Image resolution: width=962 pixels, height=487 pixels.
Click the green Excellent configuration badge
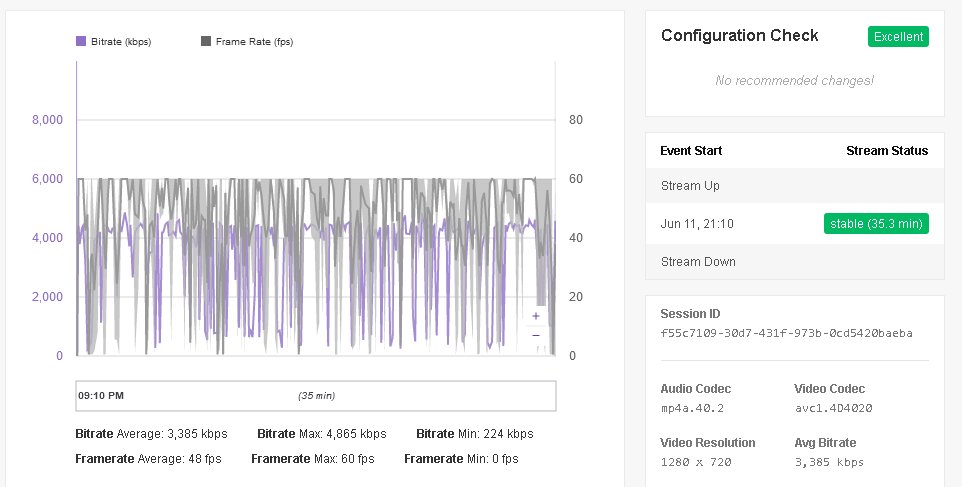point(898,37)
